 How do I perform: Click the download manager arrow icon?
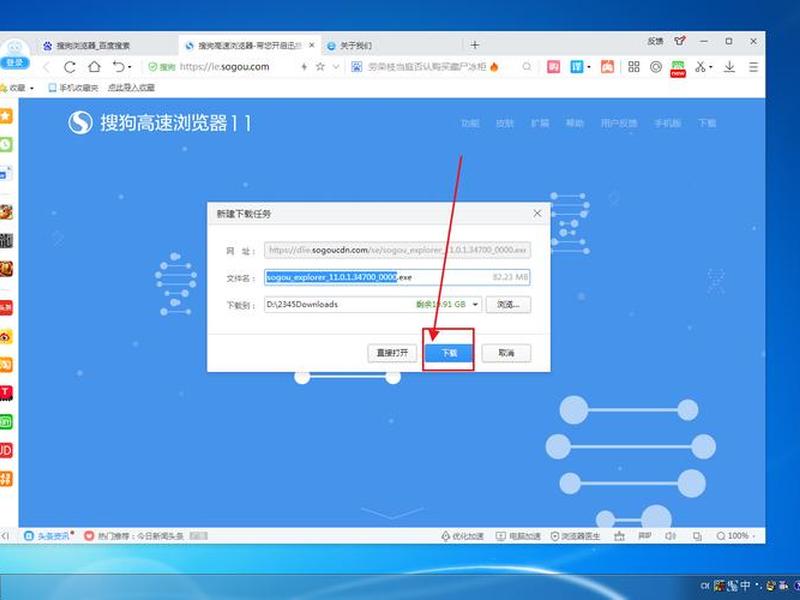click(x=730, y=67)
